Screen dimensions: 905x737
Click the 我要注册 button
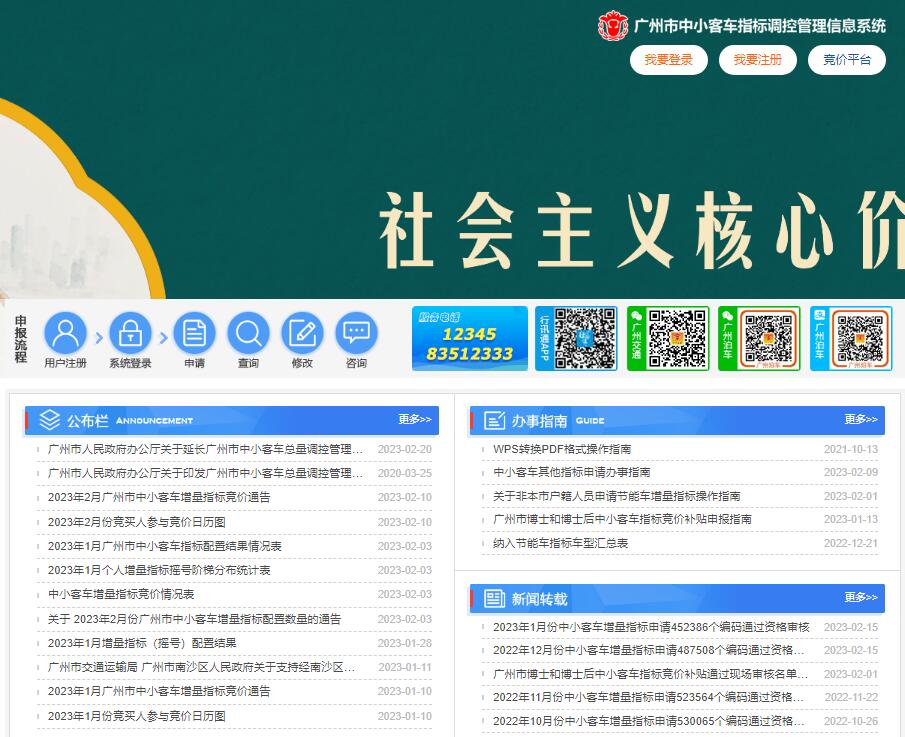pos(757,60)
